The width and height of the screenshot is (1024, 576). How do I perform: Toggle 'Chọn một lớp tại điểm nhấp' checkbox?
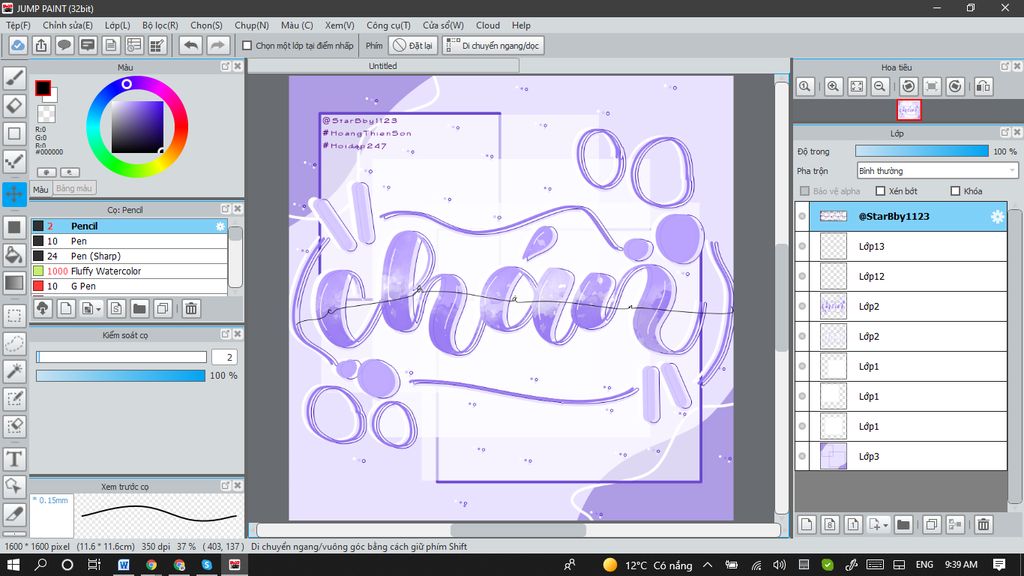[247, 46]
